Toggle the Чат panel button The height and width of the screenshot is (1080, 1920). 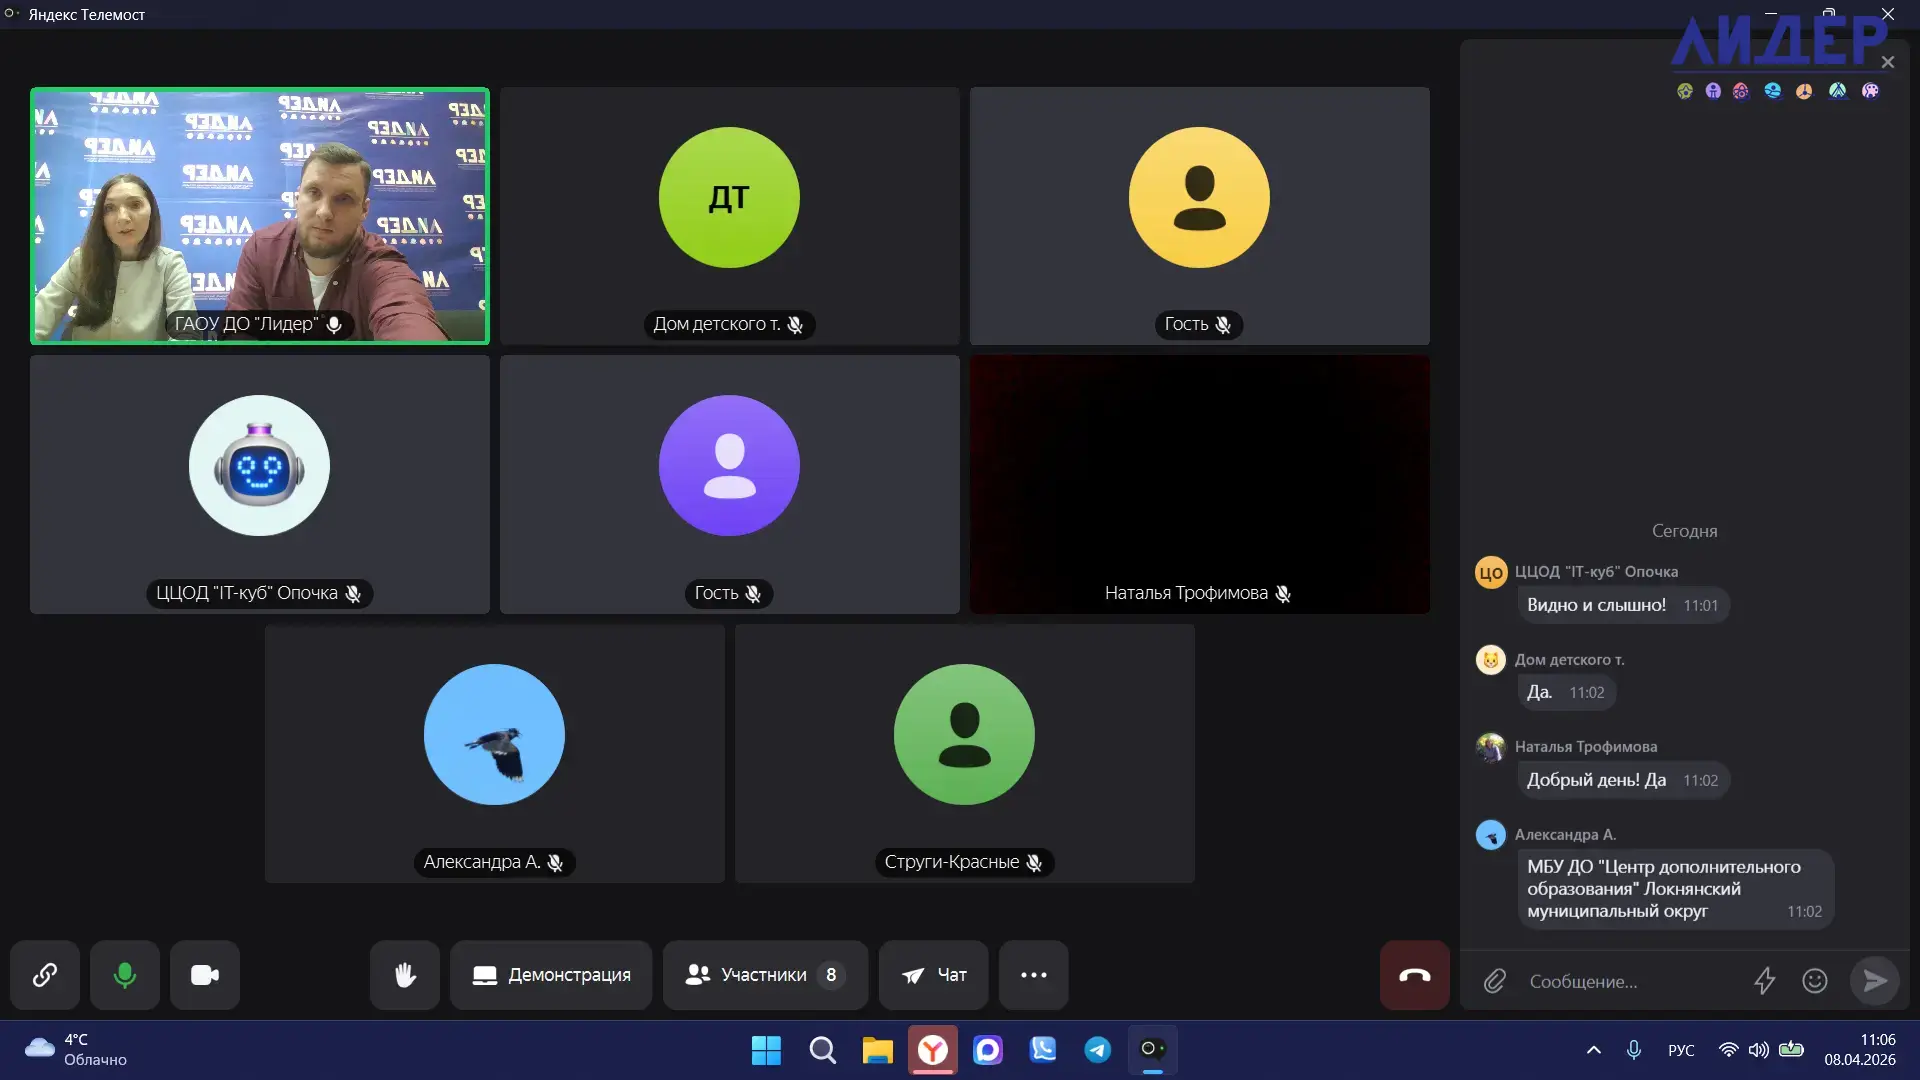934,975
